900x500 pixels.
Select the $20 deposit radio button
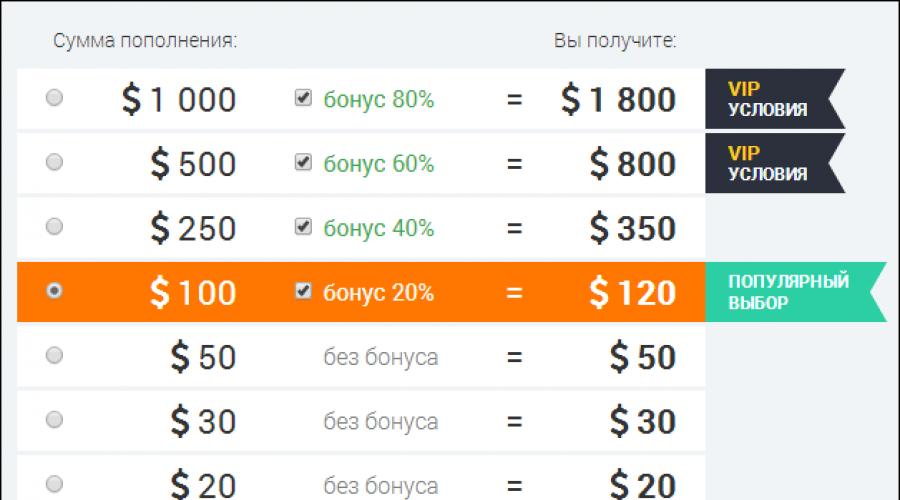pos(55,482)
